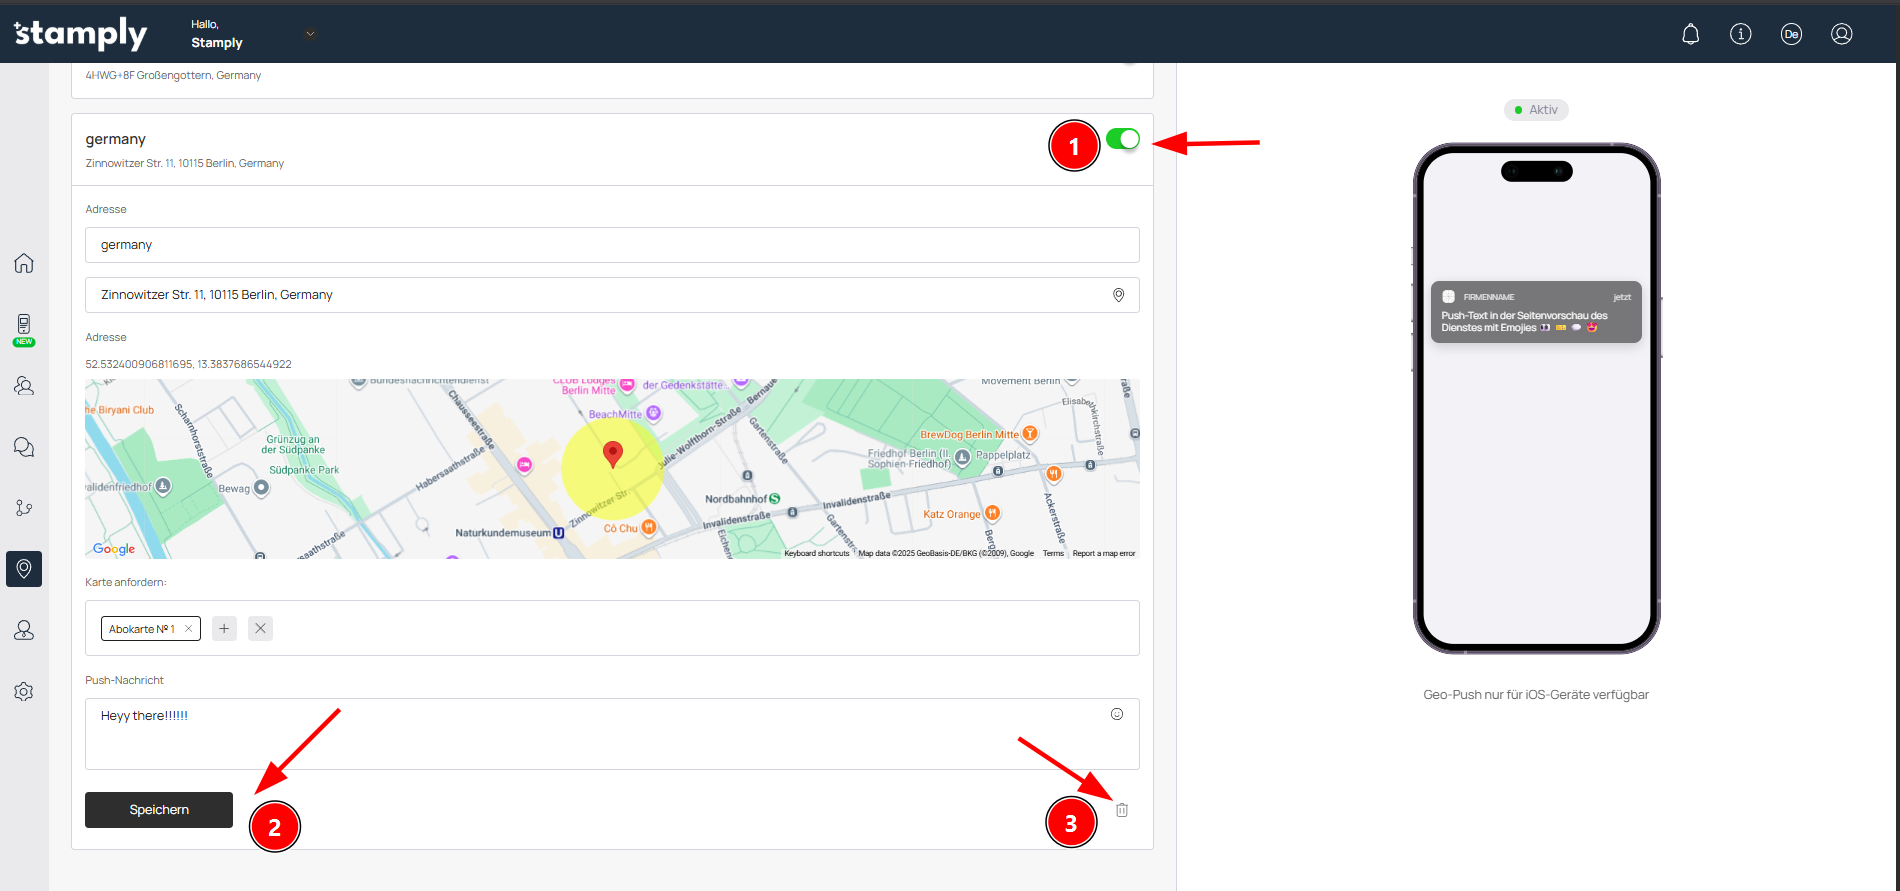Click the Speichern button

(x=159, y=810)
